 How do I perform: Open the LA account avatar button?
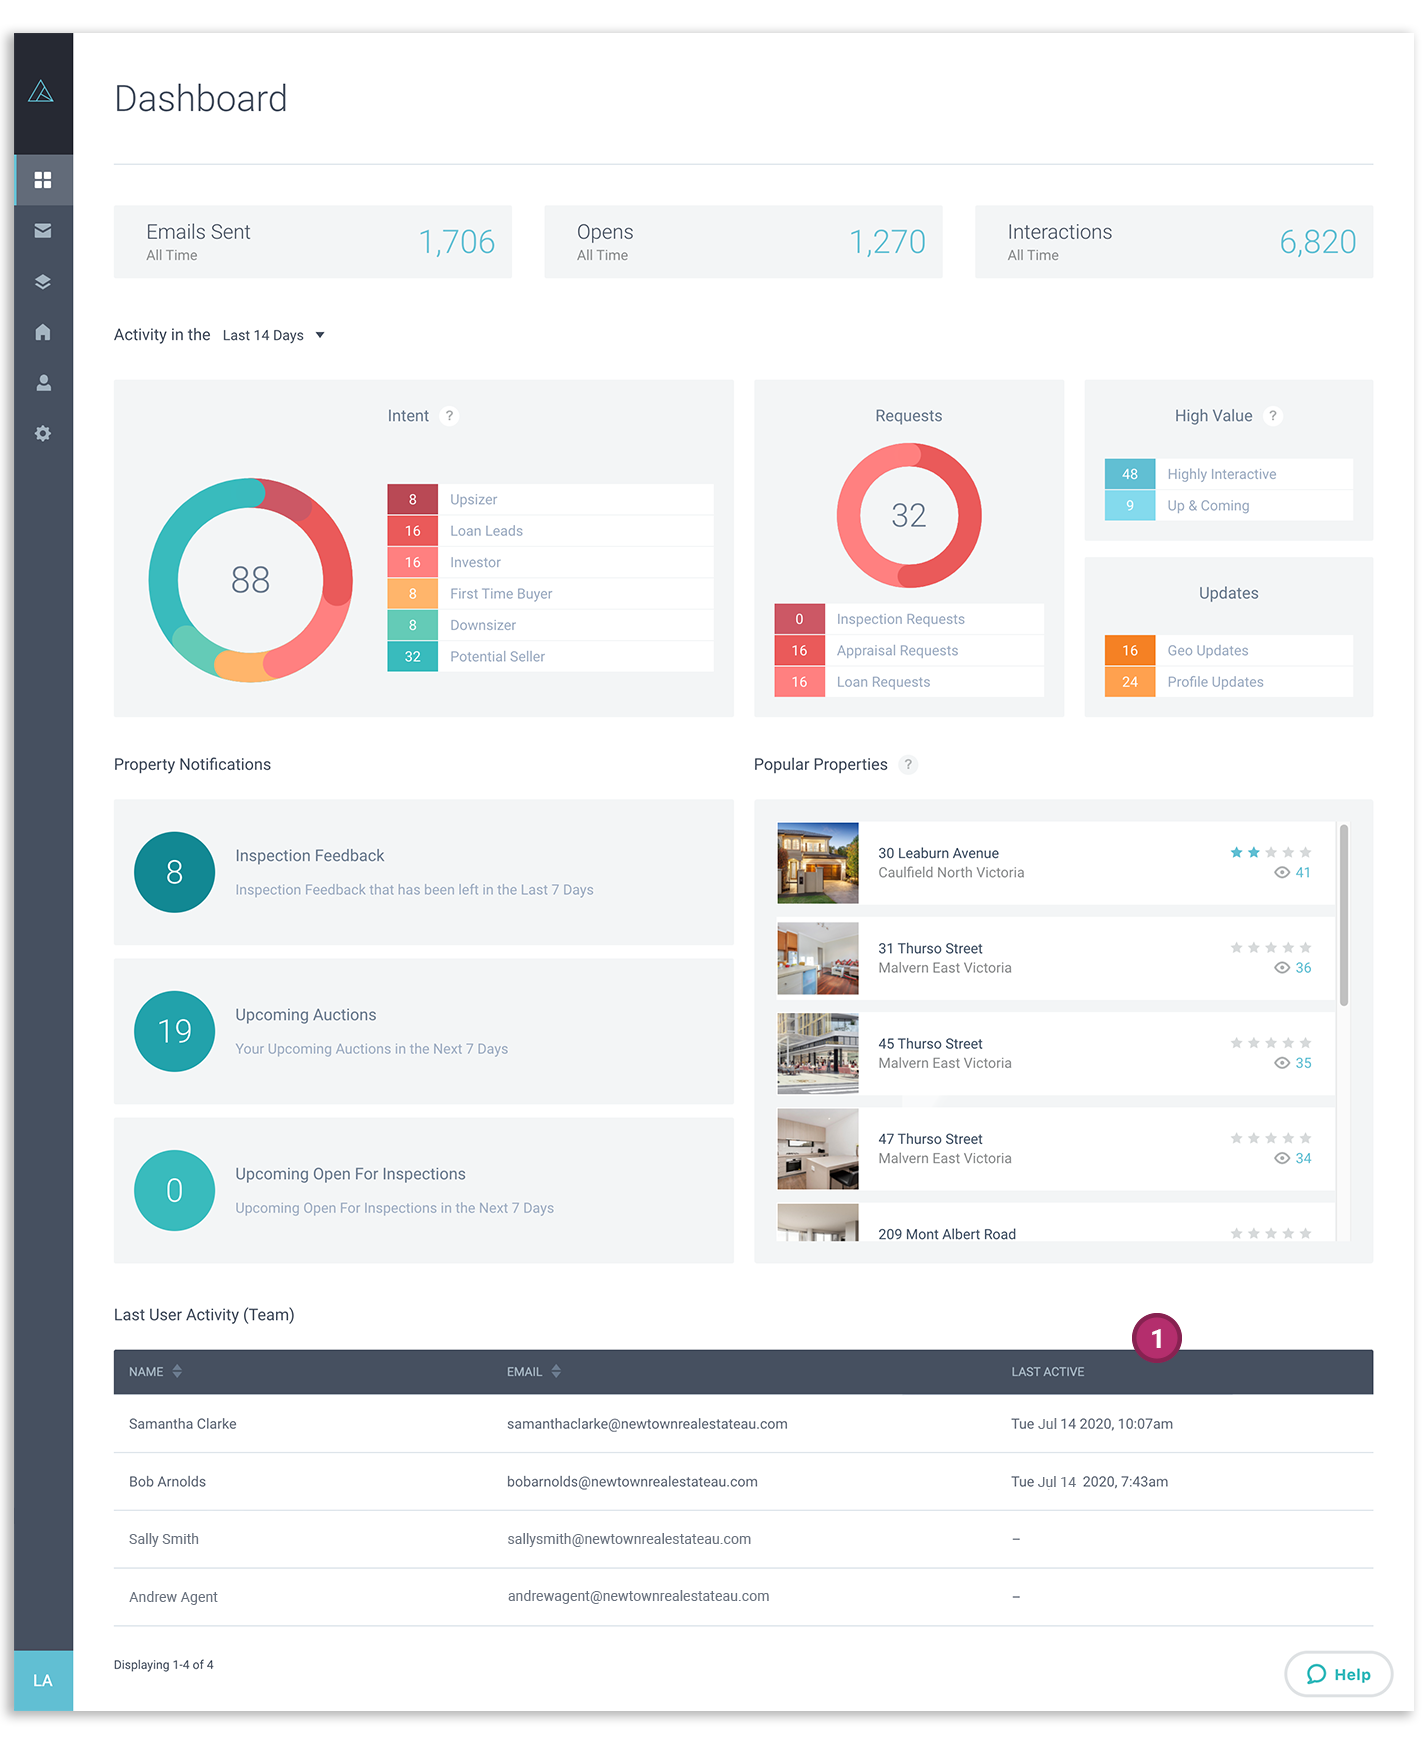coord(42,1680)
